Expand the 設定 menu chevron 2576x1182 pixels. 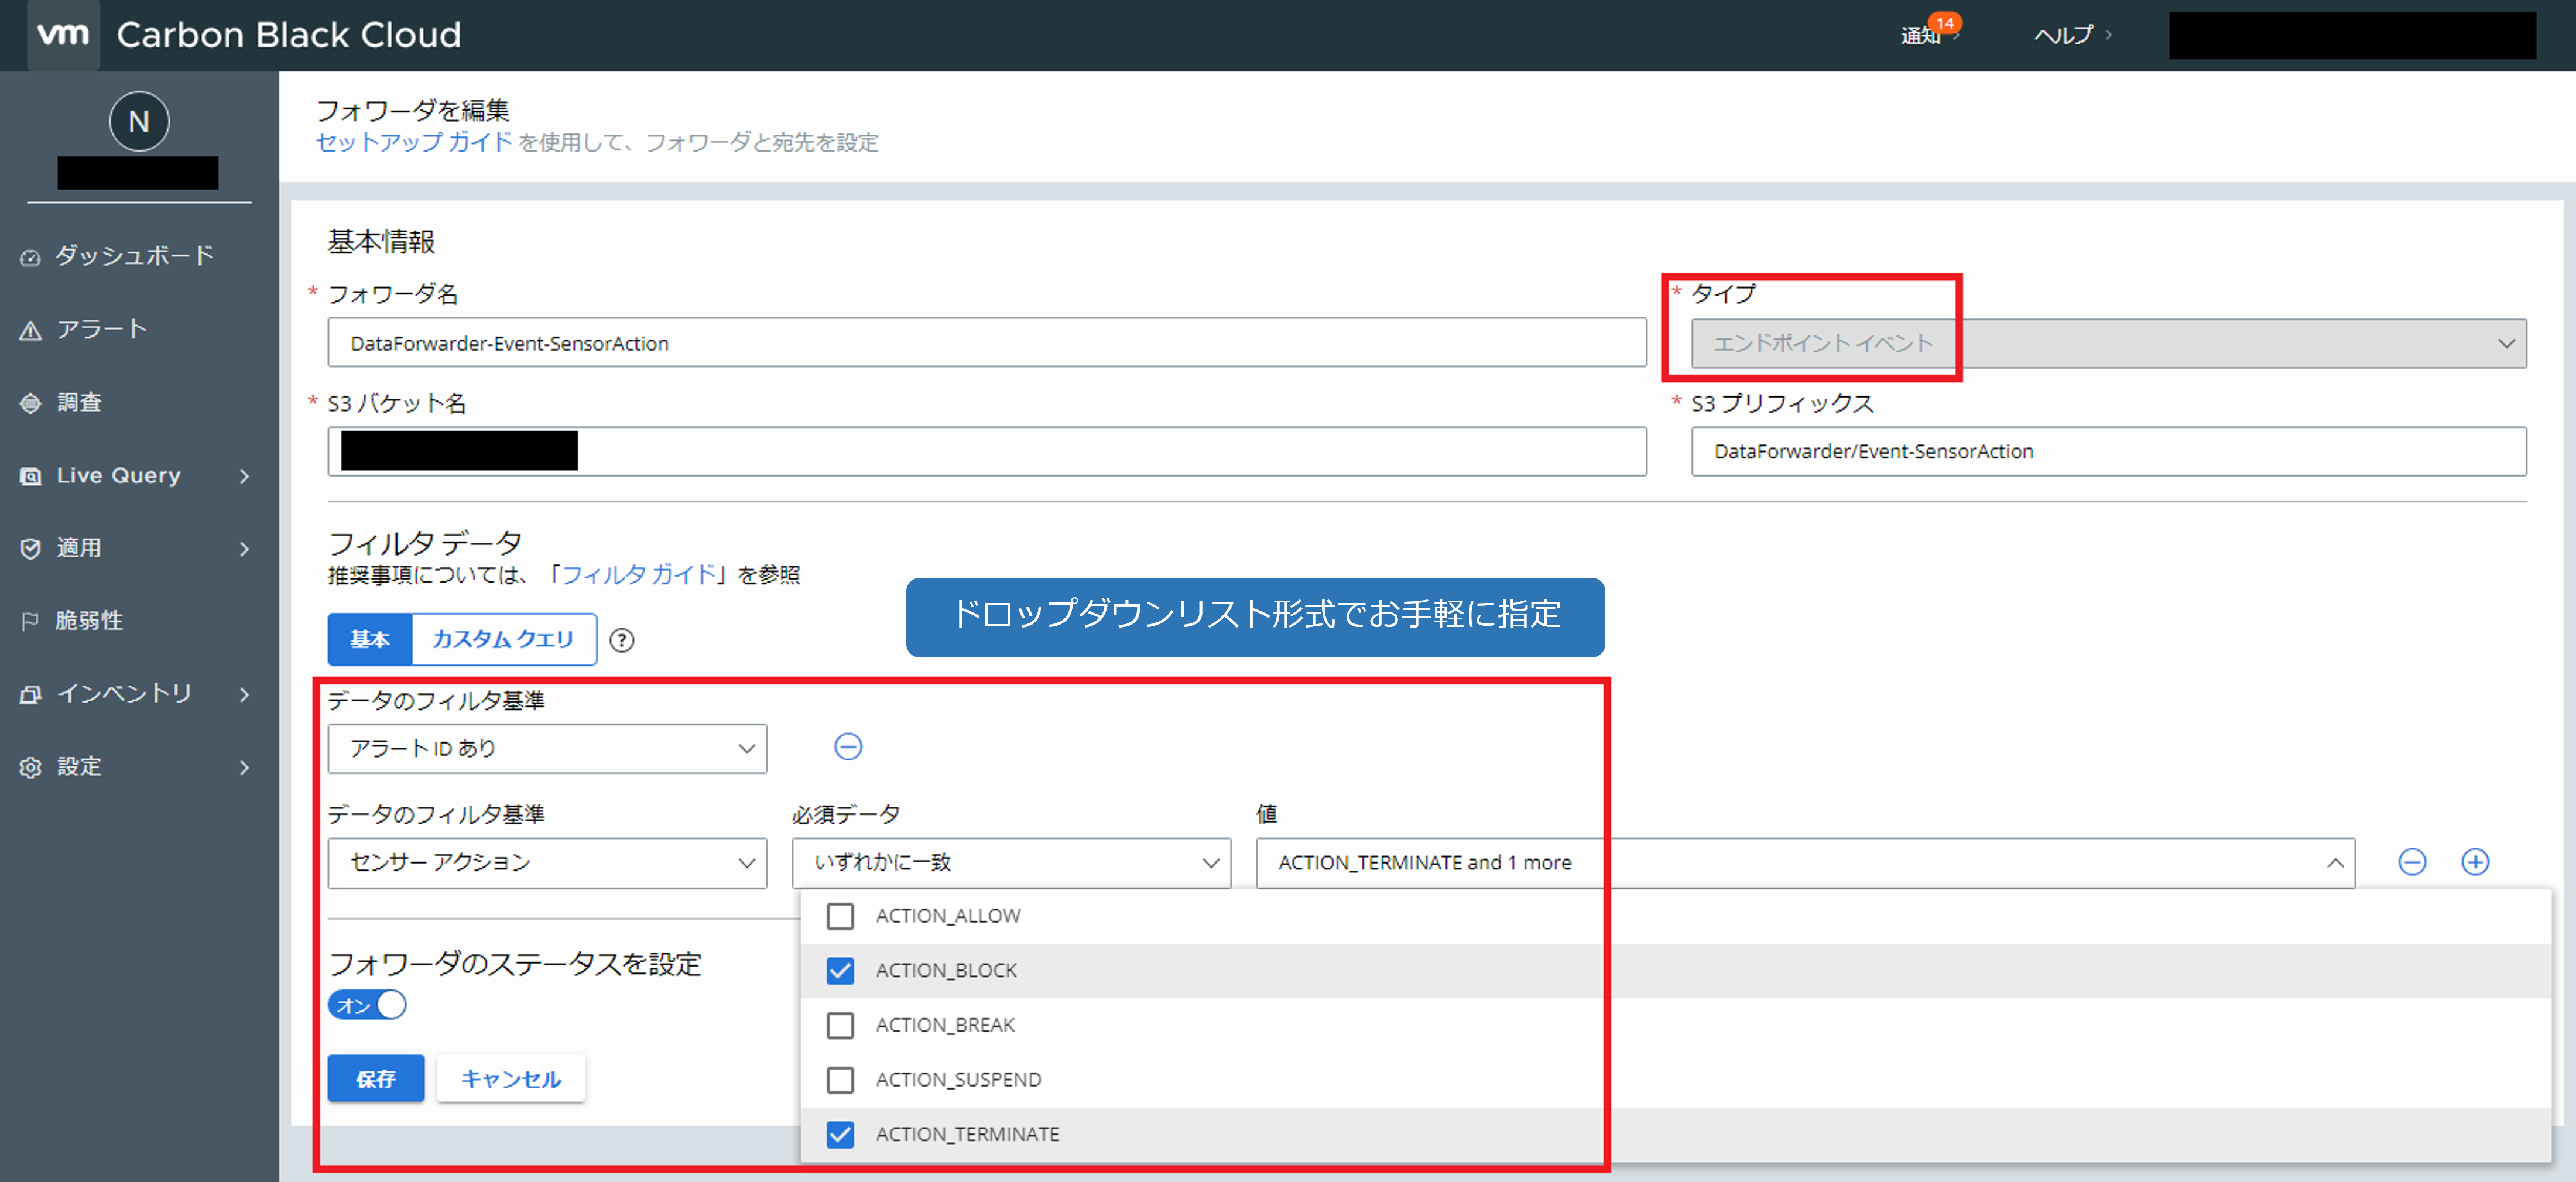(x=245, y=767)
